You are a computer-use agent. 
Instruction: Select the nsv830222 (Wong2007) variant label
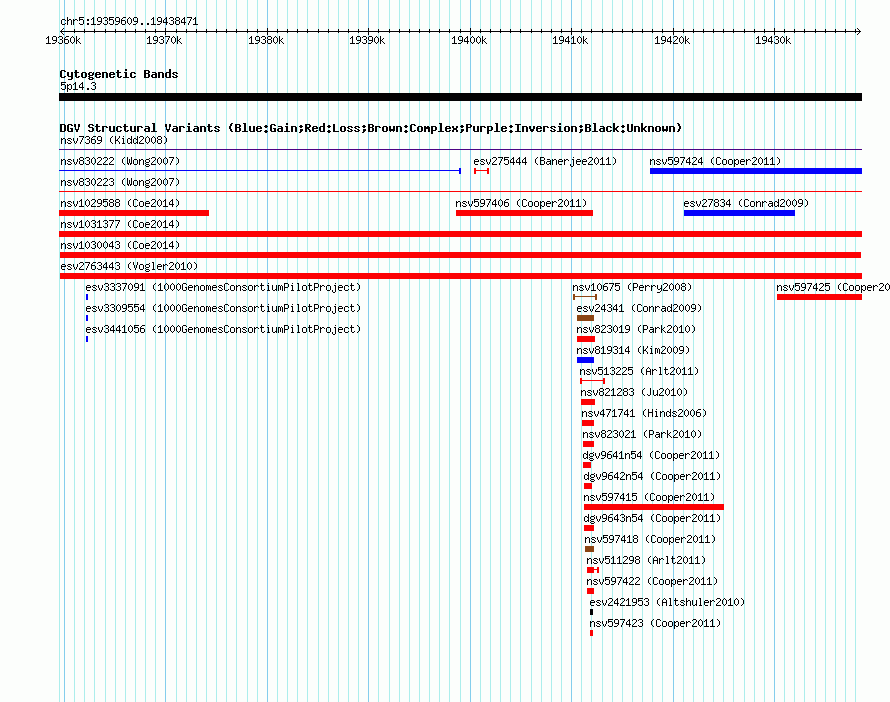click(x=120, y=161)
